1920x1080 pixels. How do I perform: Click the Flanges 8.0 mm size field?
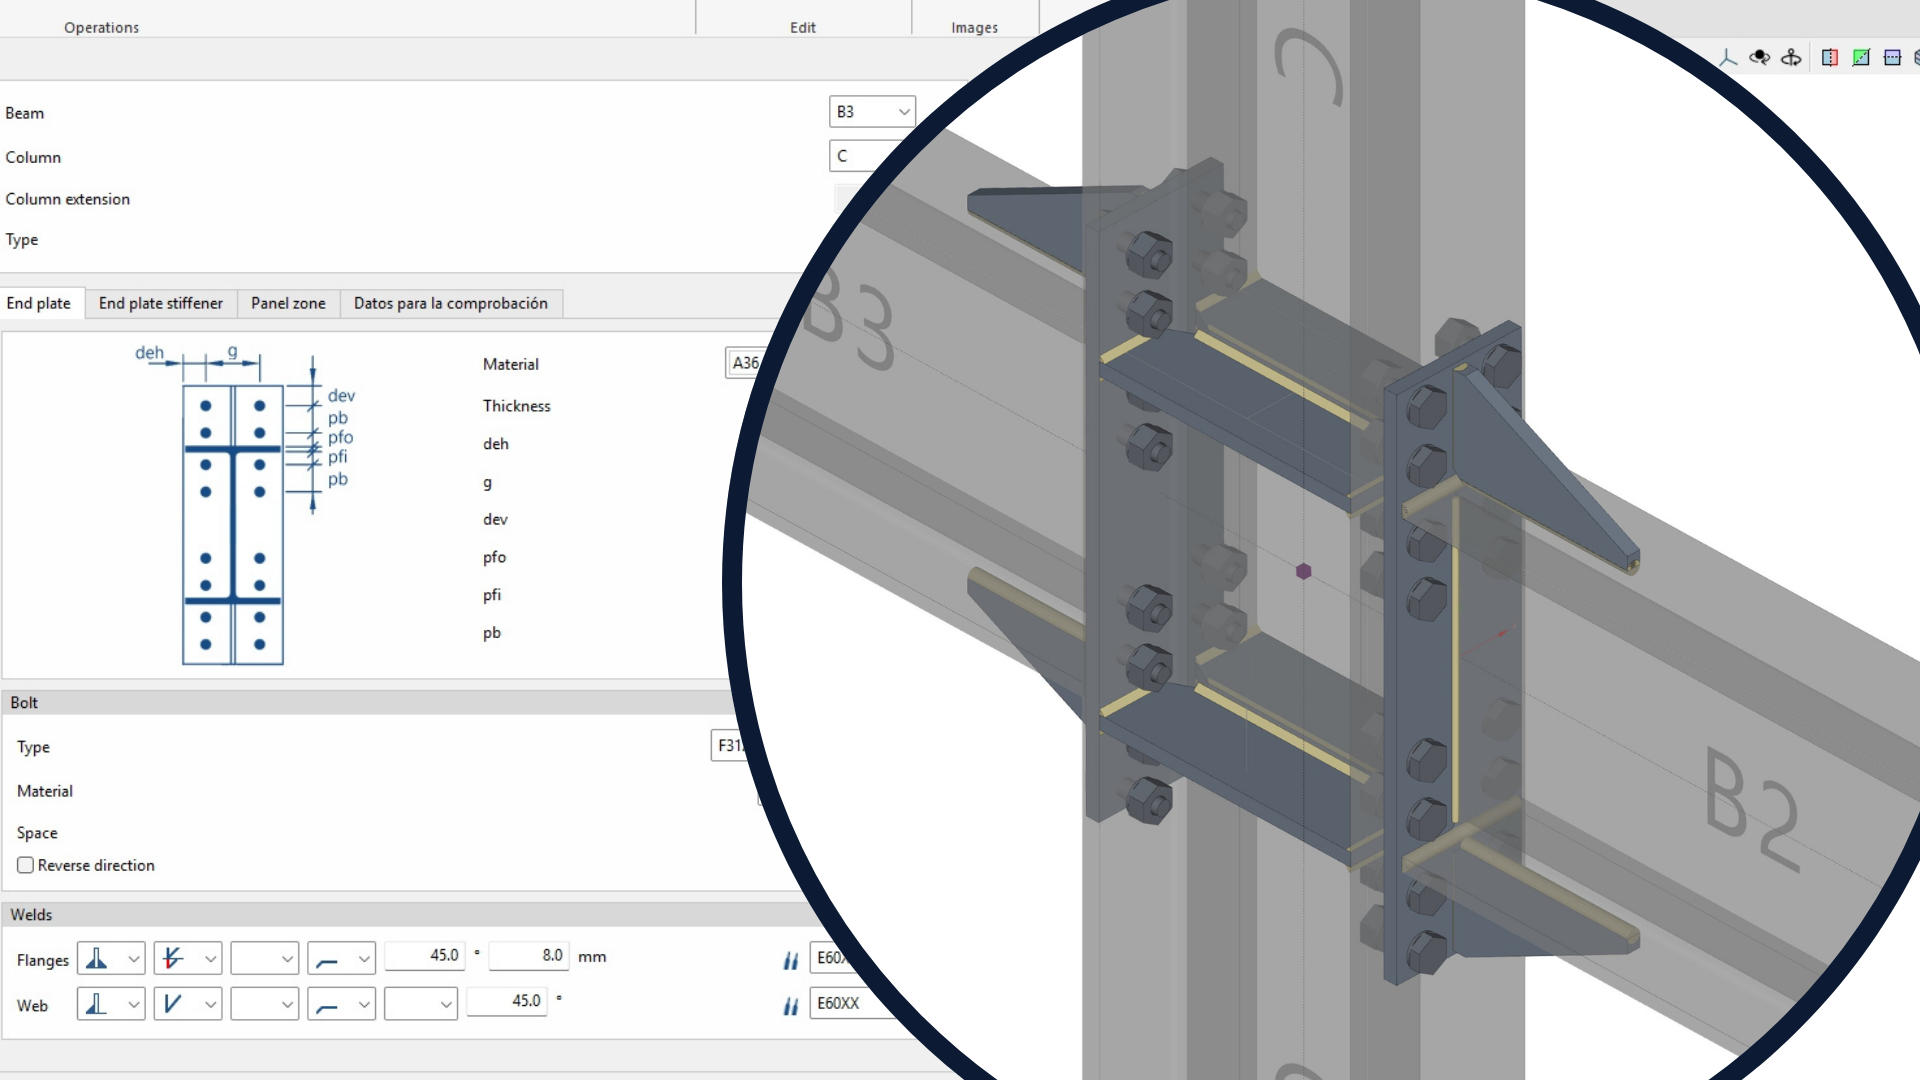coord(528,956)
